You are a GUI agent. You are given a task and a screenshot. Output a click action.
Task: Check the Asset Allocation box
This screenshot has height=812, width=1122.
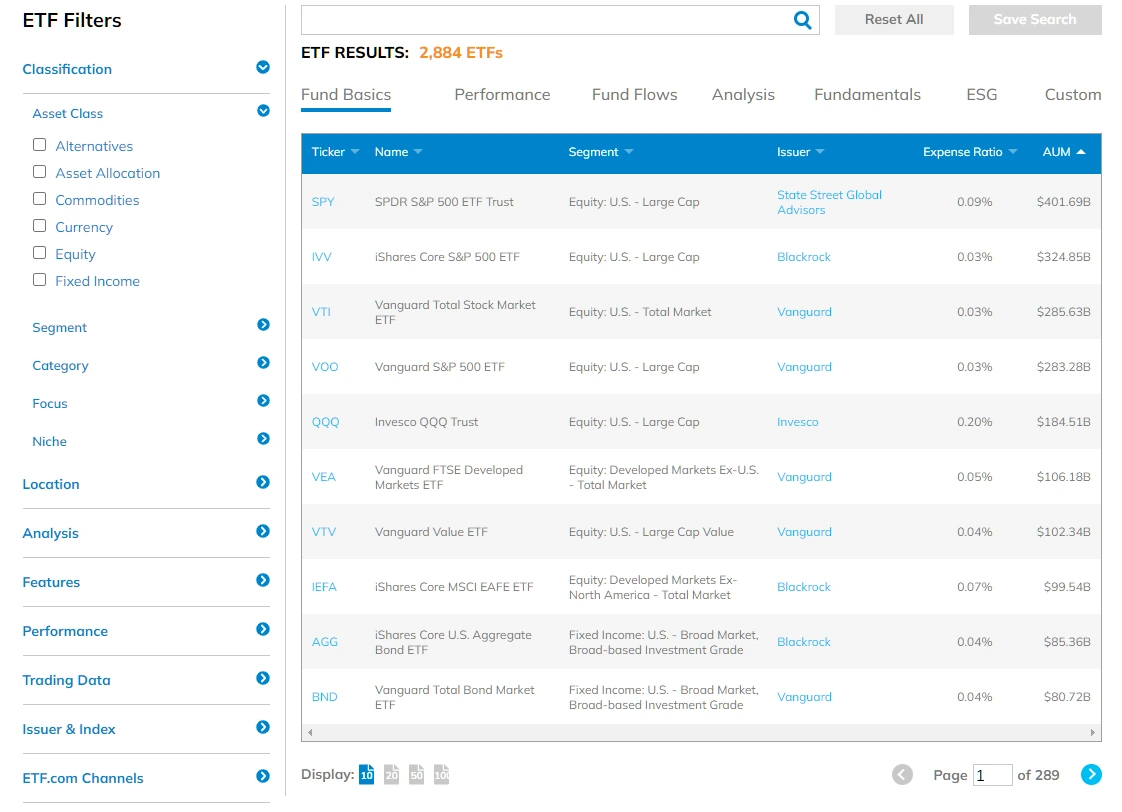(39, 172)
